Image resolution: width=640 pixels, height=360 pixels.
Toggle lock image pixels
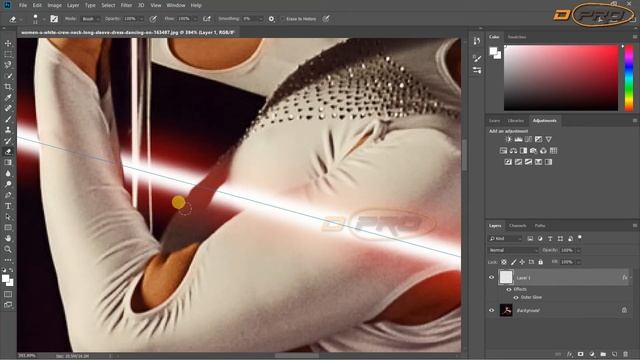tap(513, 262)
